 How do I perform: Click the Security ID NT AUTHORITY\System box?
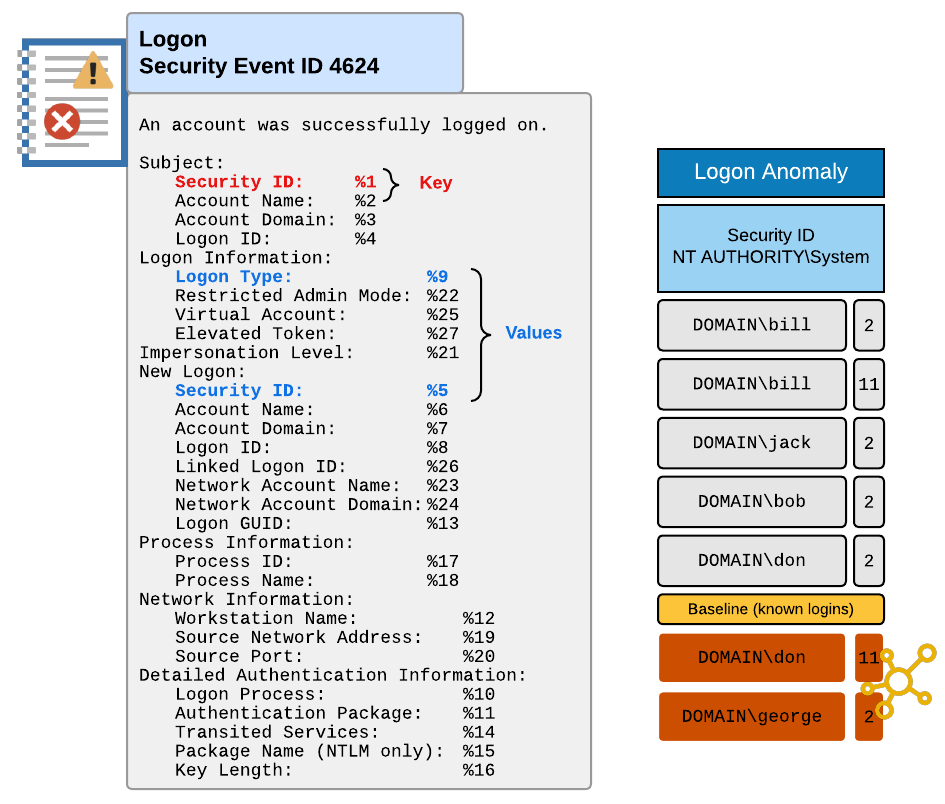771,248
